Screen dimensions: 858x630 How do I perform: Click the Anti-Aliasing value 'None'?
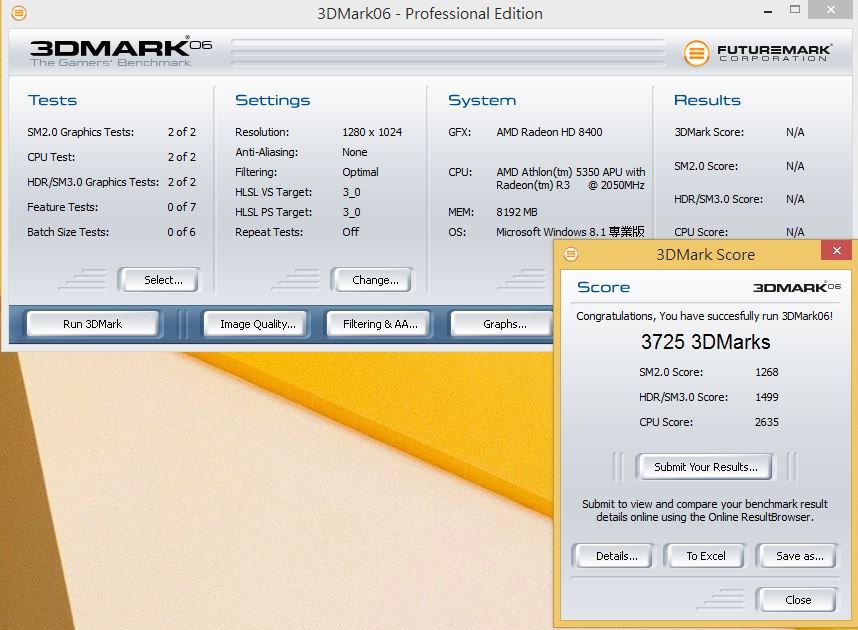[355, 152]
